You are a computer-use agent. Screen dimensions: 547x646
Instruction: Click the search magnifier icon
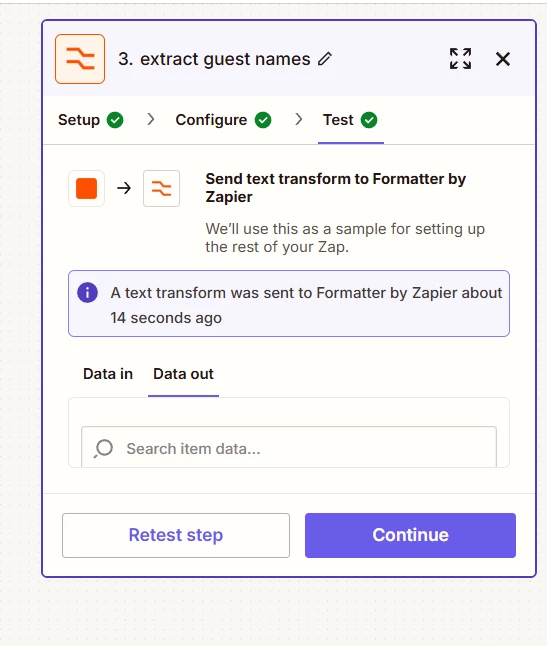[x=103, y=449]
